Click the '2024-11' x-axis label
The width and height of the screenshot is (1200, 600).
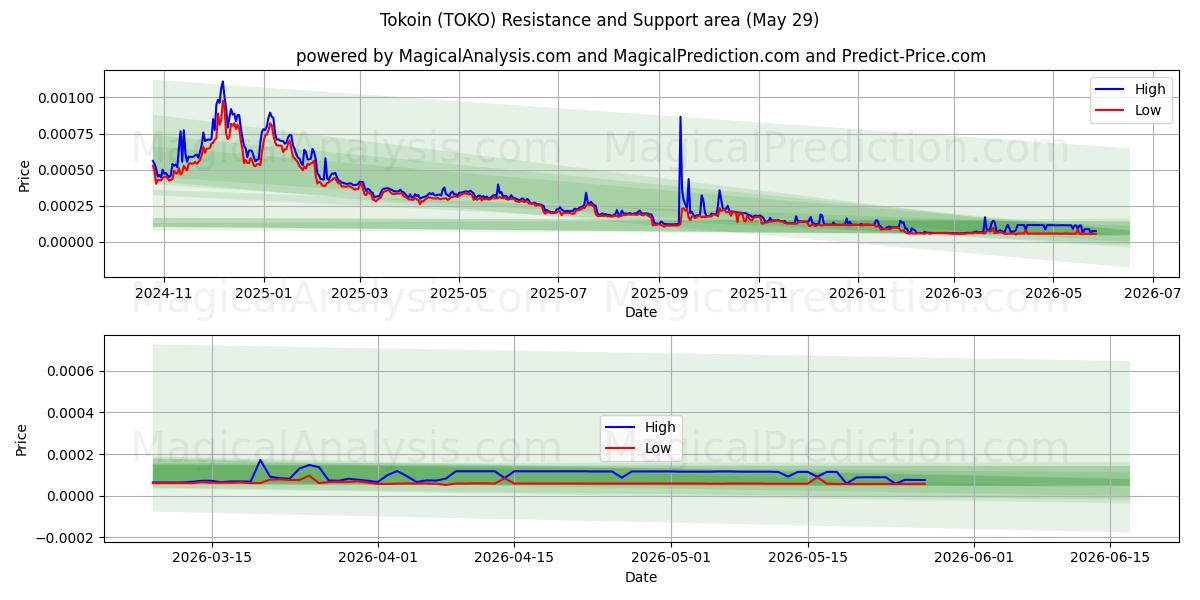(163, 294)
